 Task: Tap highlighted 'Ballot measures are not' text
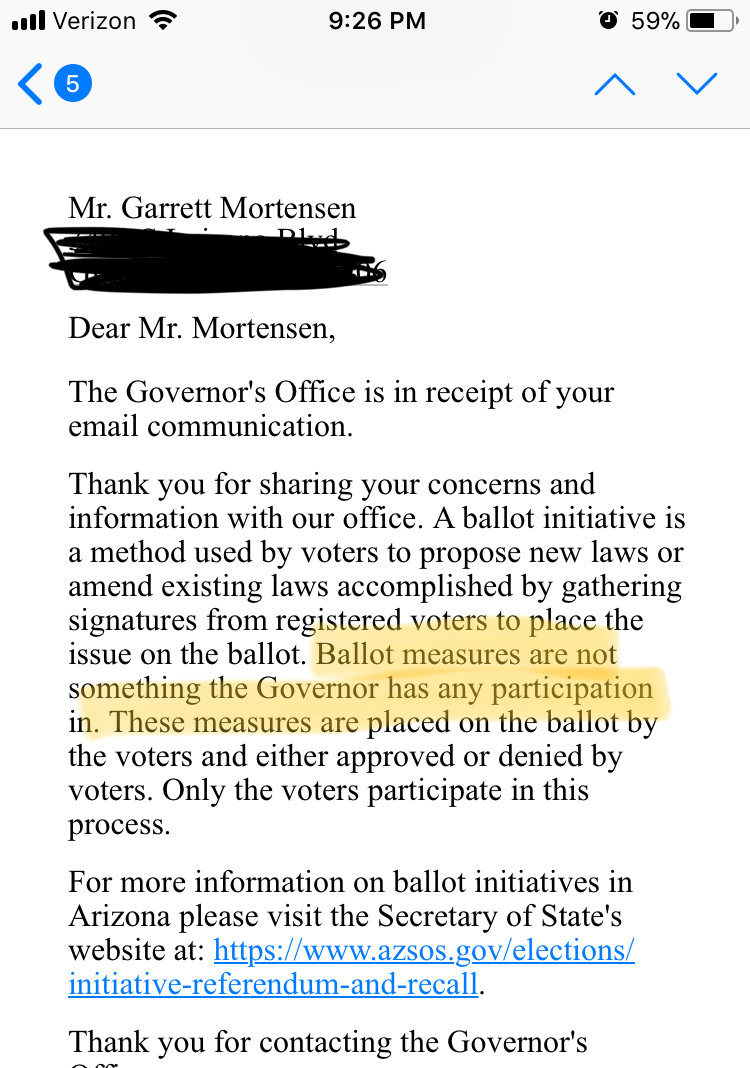(x=466, y=655)
